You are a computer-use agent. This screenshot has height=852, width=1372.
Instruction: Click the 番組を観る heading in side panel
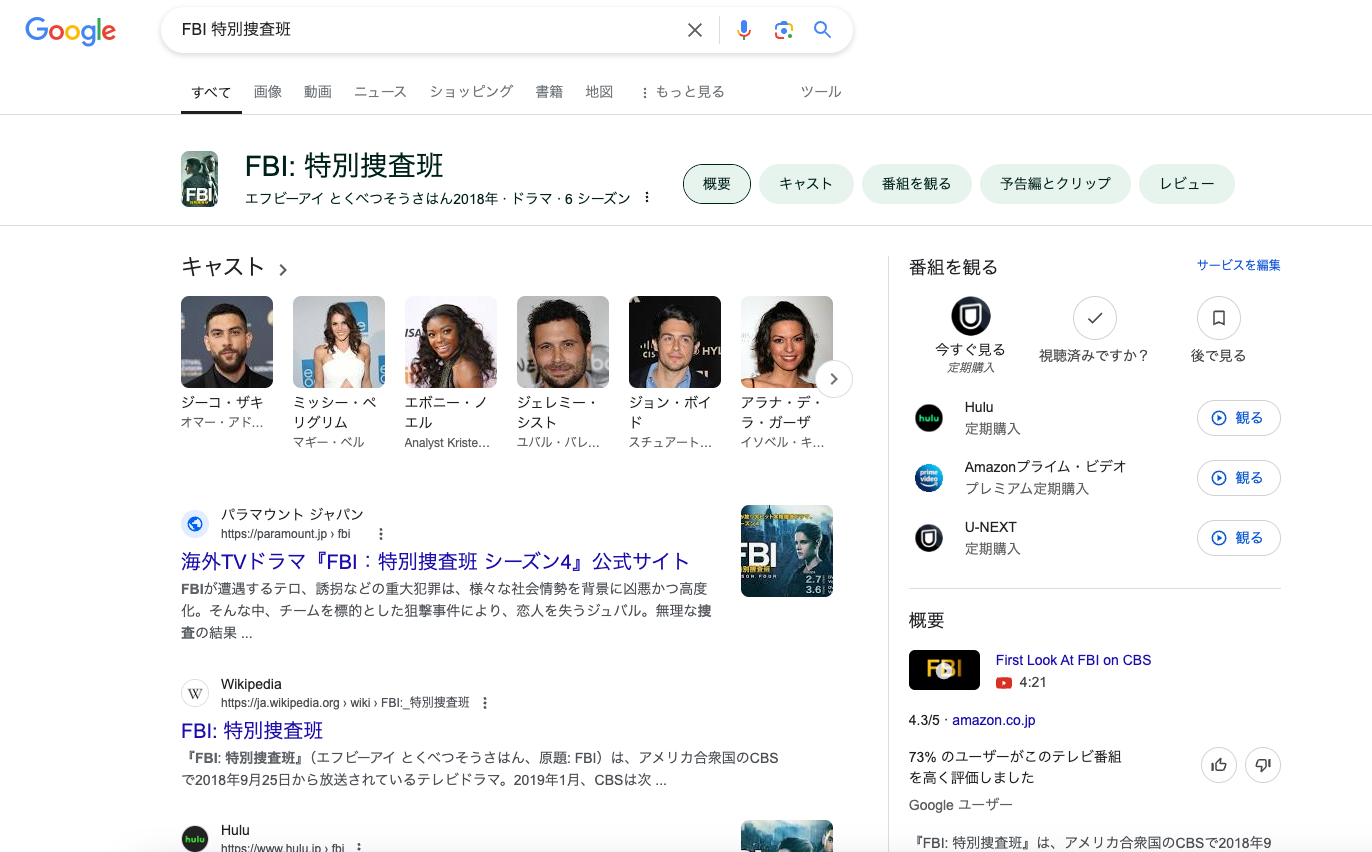point(953,267)
